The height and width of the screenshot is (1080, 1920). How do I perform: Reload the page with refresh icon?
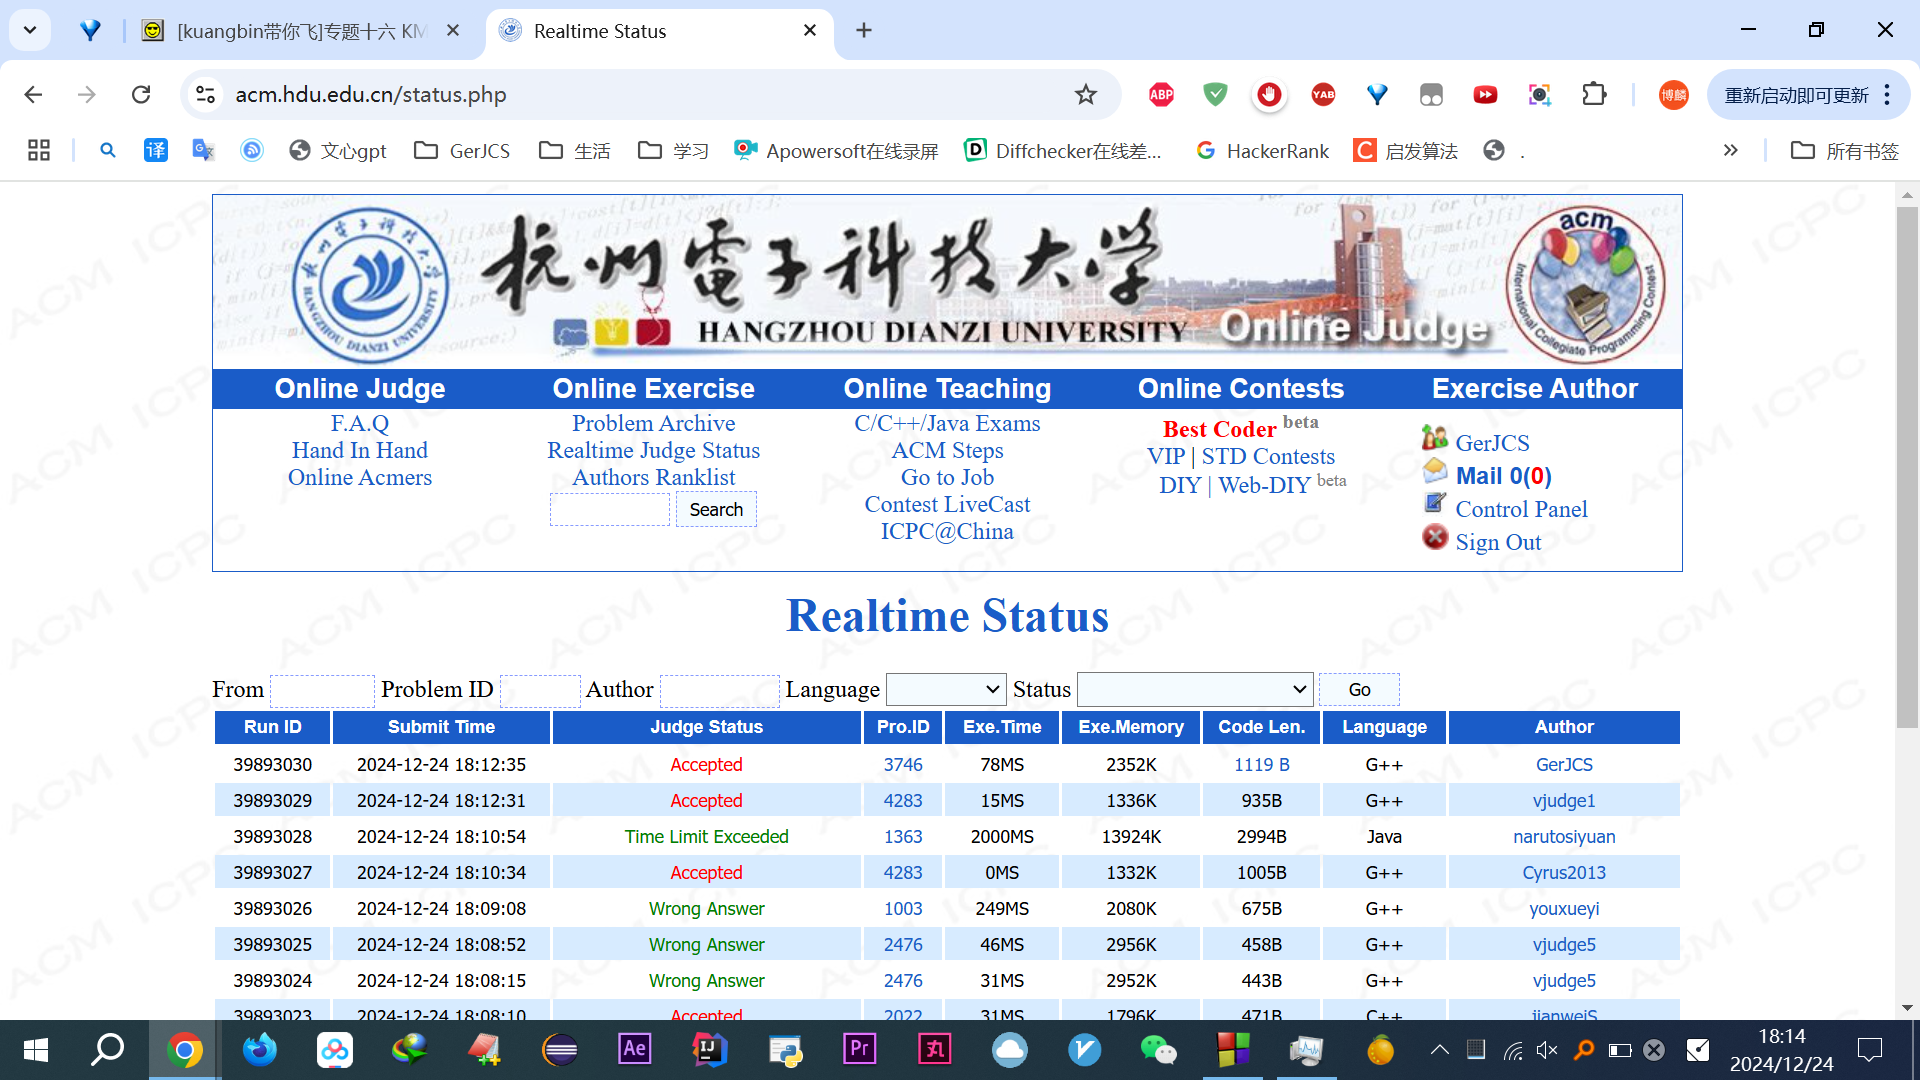[x=141, y=95]
